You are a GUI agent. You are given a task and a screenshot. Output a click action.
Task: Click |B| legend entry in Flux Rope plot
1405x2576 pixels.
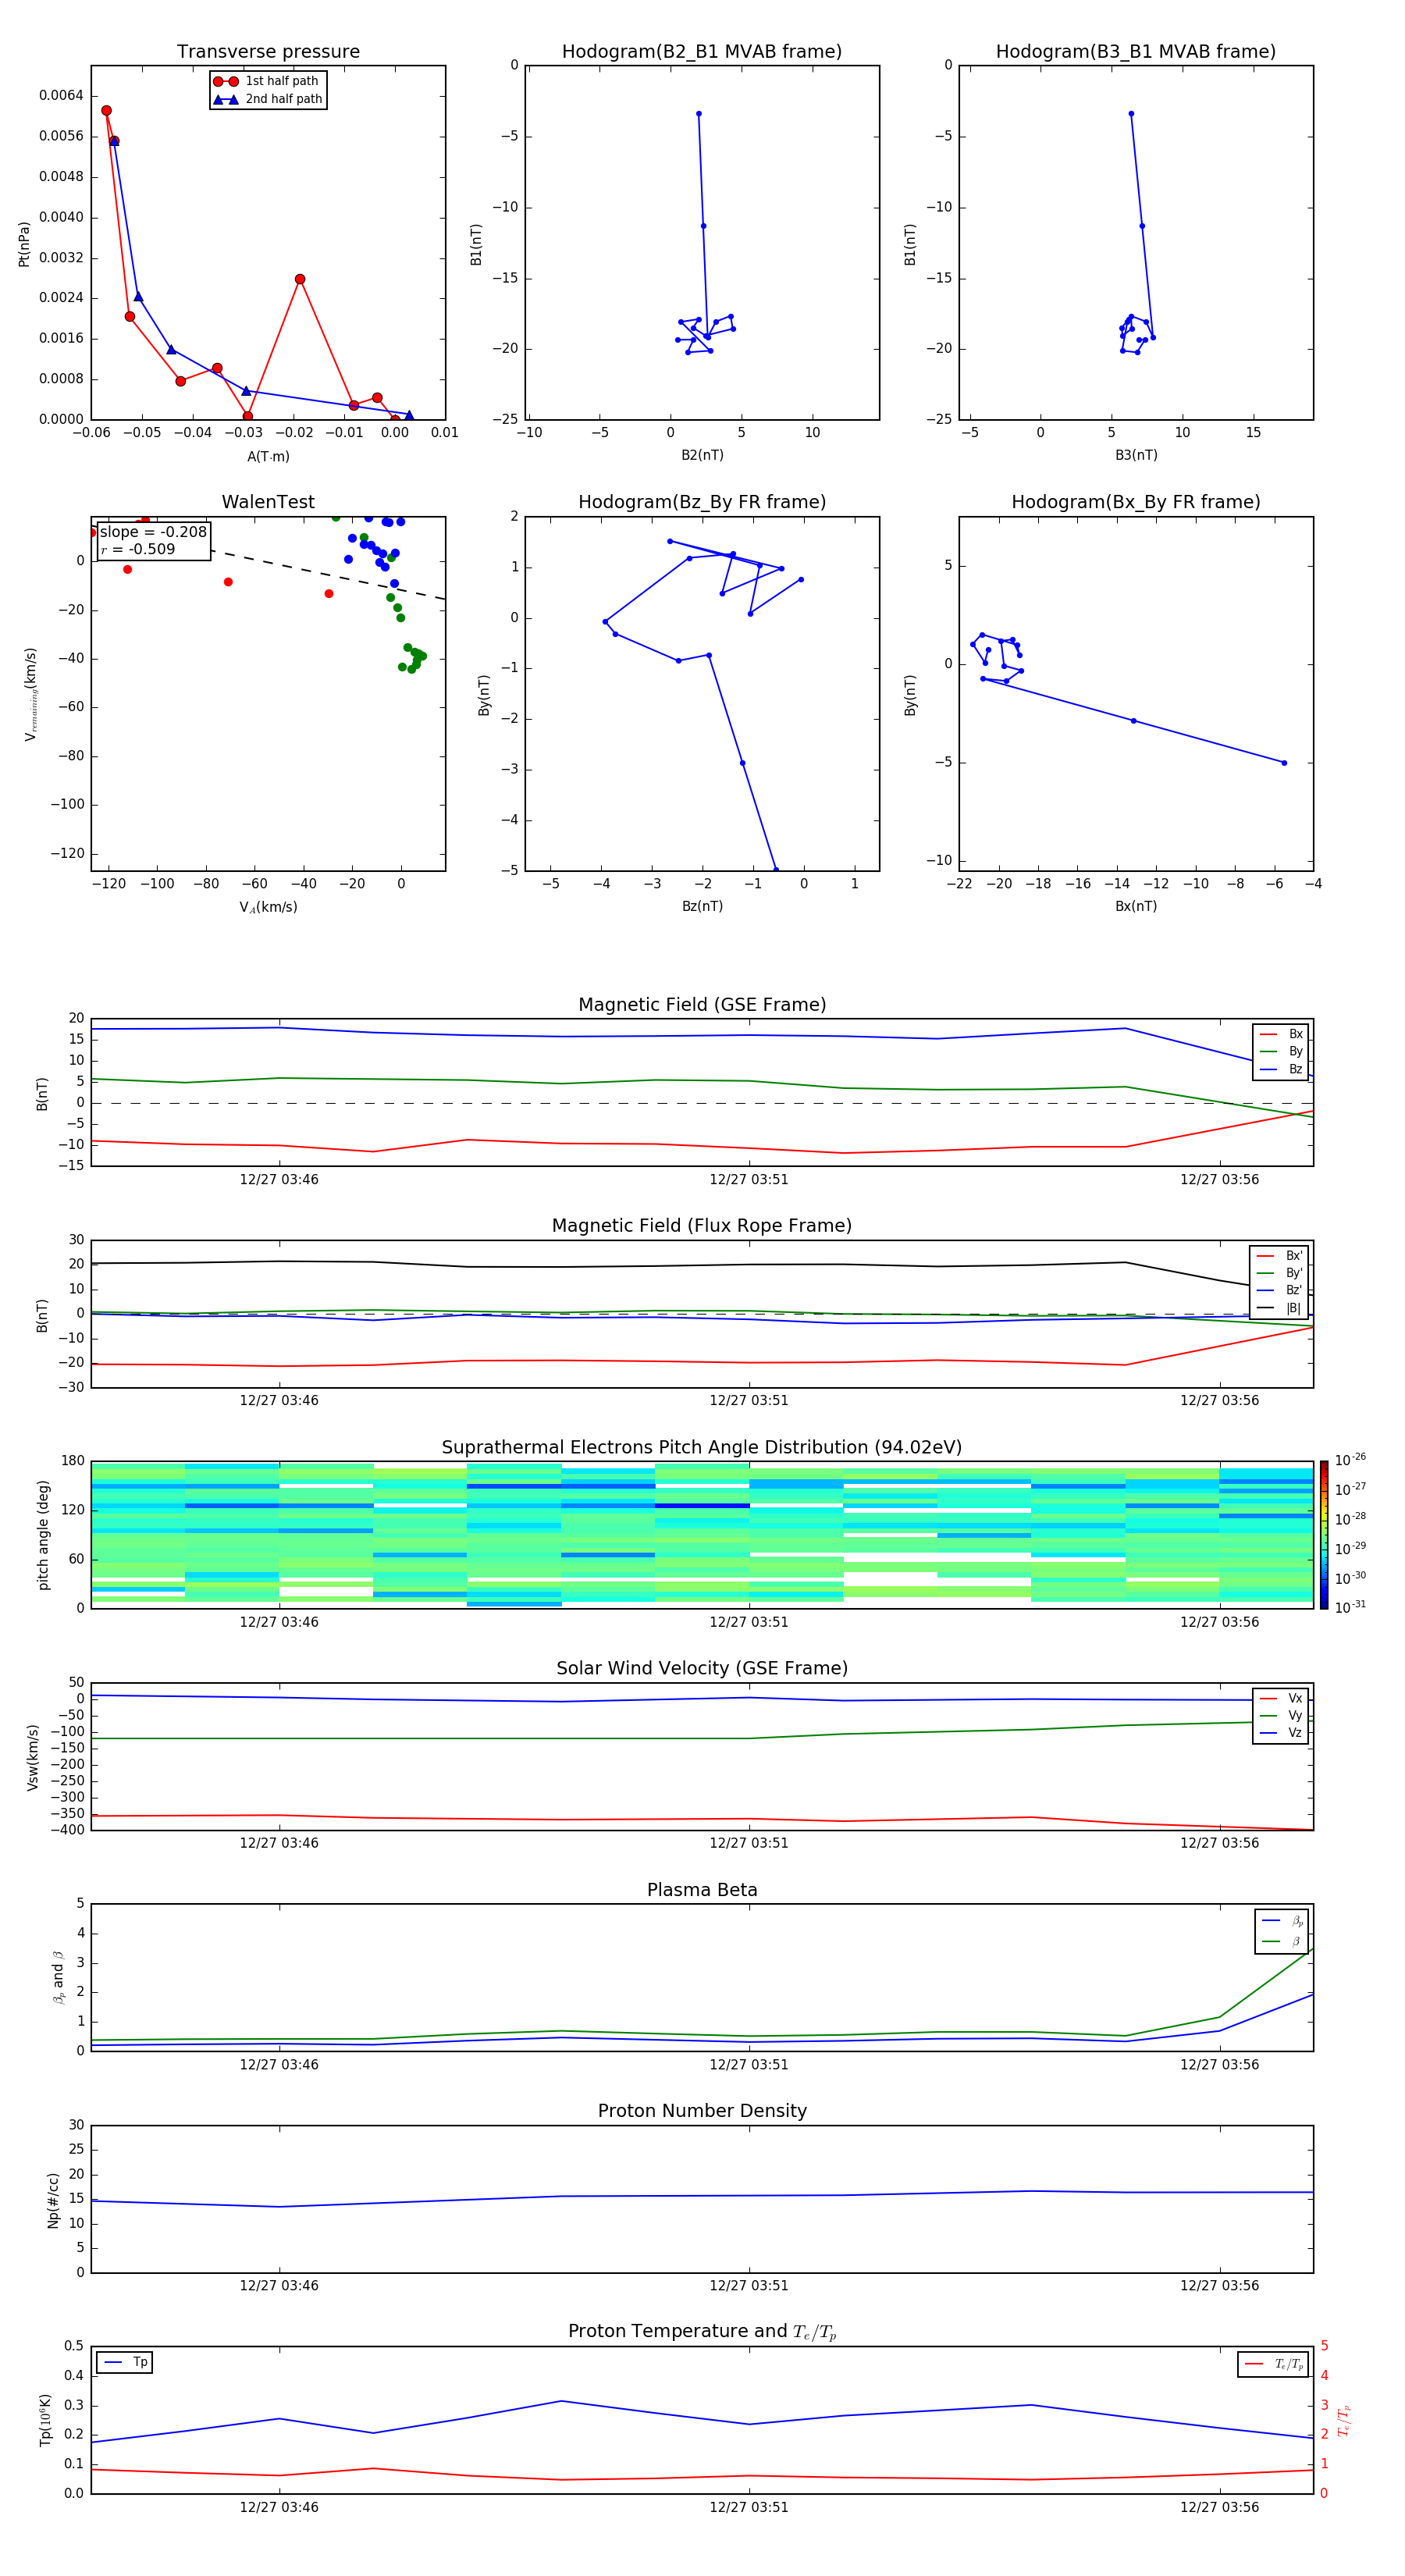[x=1279, y=1308]
